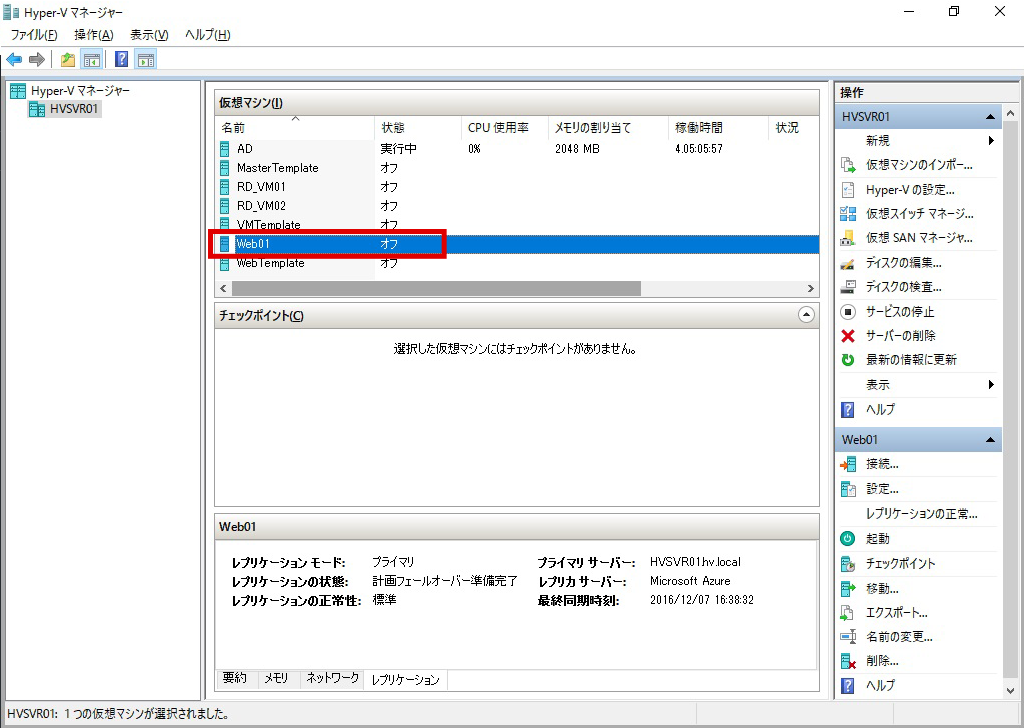Click 最新の情報に更新 refresh icon

tap(848, 360)
